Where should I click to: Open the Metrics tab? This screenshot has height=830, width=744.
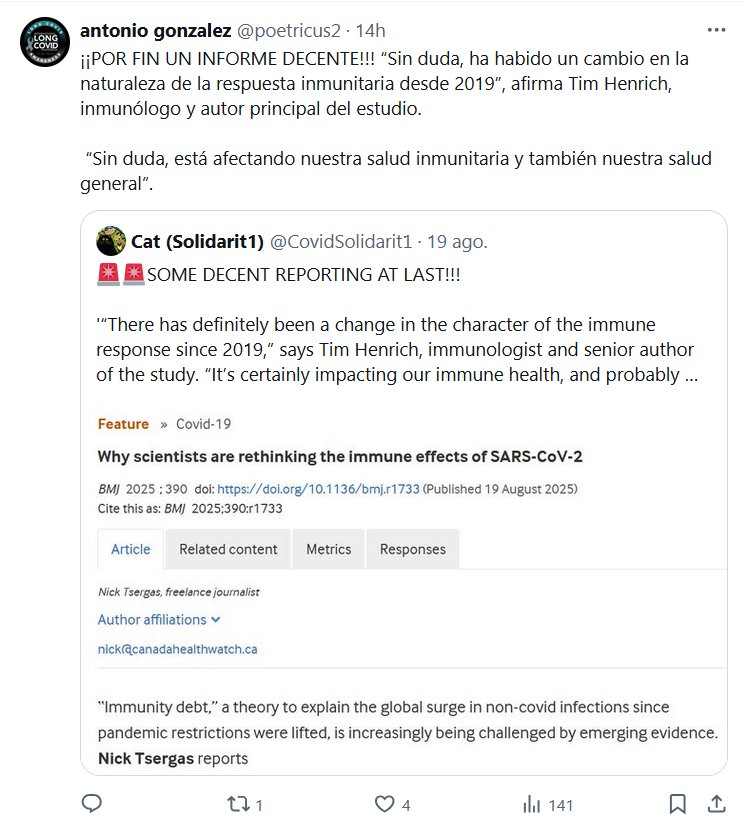[x=329, y=549]
